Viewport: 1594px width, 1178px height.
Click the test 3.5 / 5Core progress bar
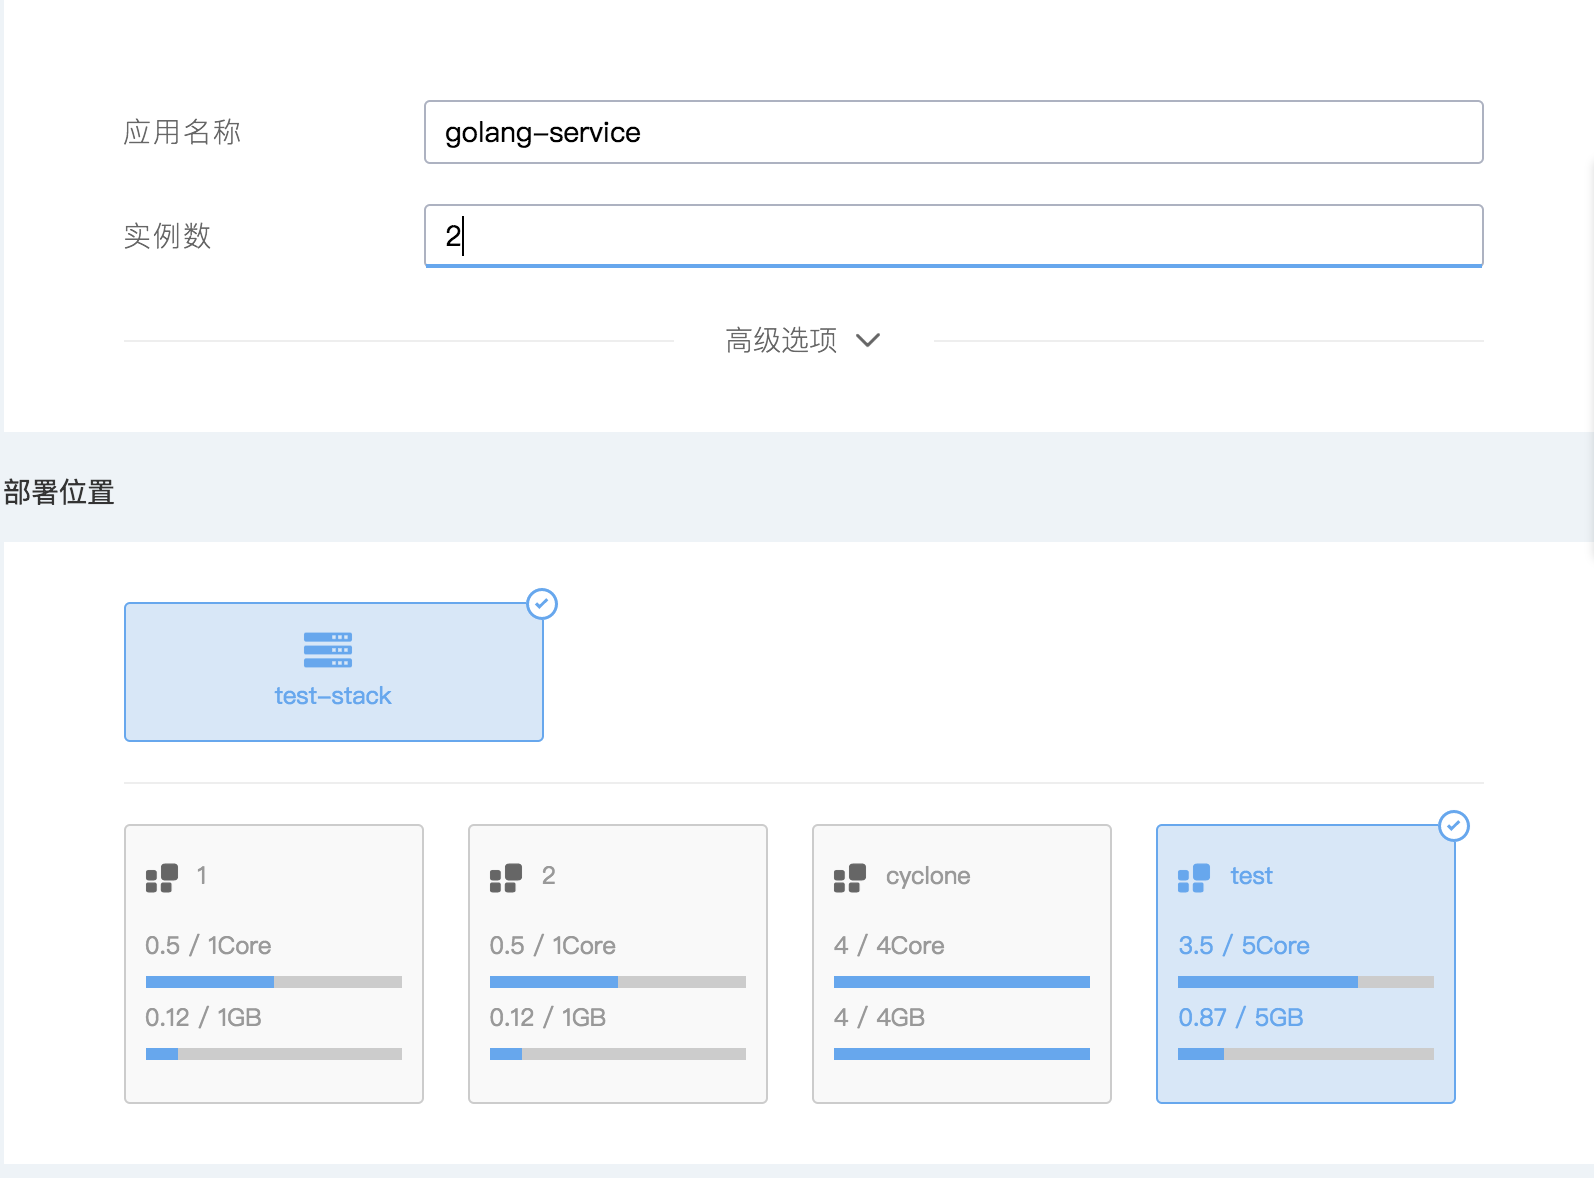tap(1305, 982)
